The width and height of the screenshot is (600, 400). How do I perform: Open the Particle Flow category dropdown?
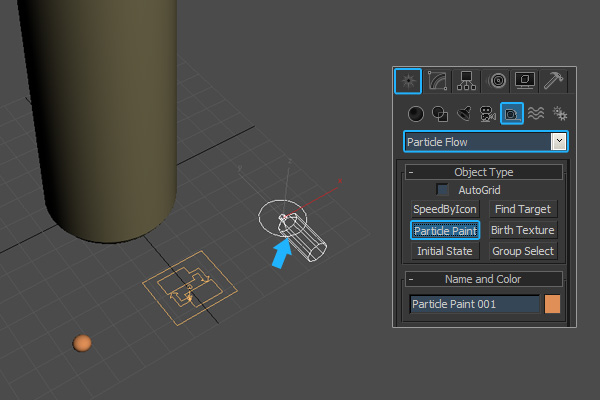click(x=559, y=142)
